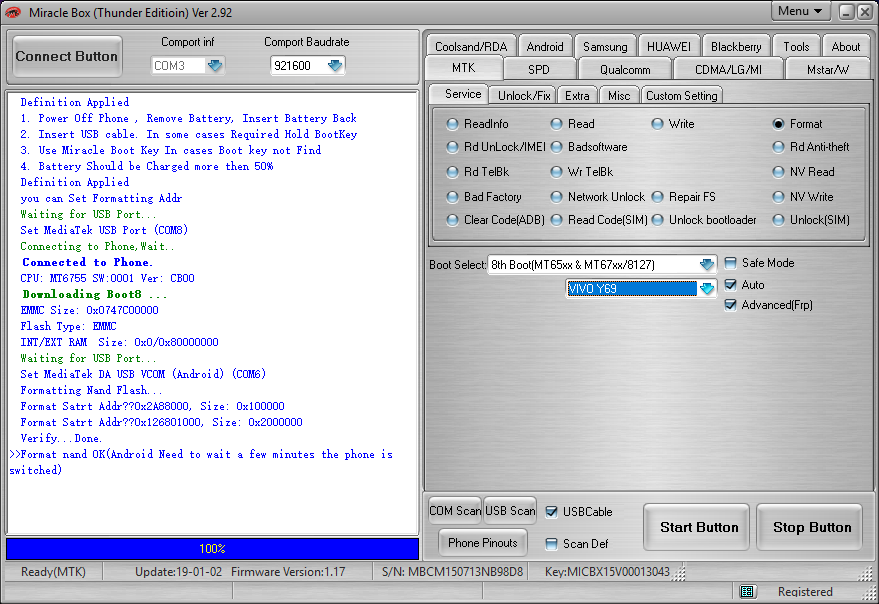This screenshot has width=879, height=604.
Task: Click the small list icon beside Registered
Action: (x=746, y=591)
